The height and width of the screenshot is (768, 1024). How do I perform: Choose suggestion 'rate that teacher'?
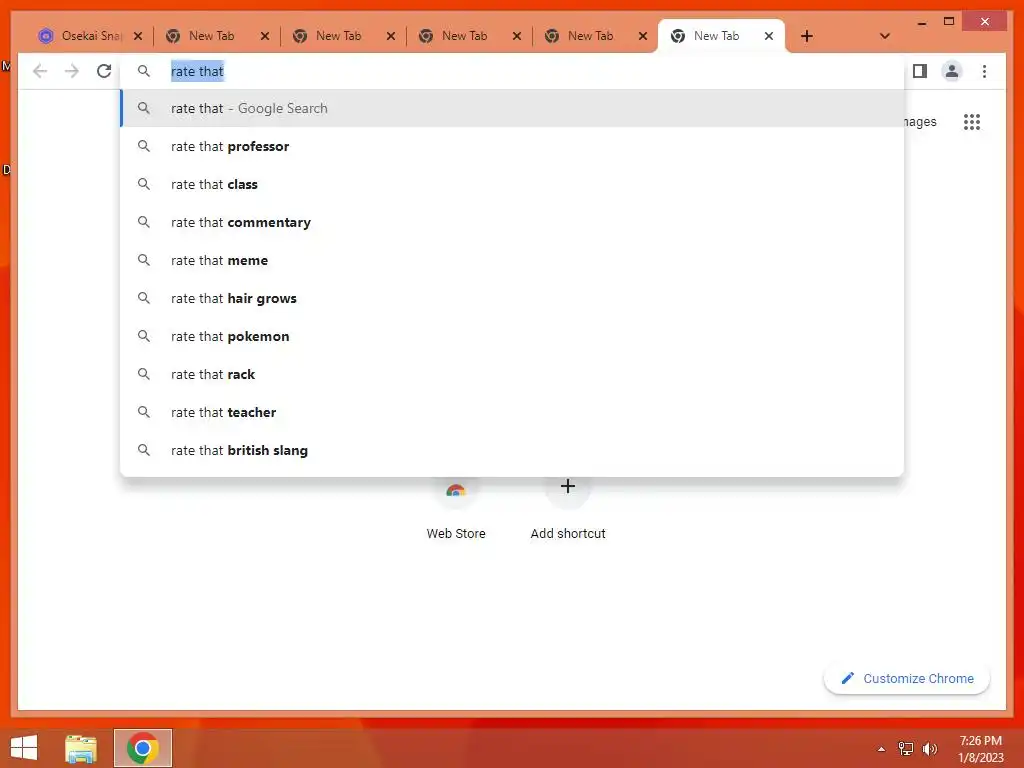pyautogui.click(x=512, y=412)
